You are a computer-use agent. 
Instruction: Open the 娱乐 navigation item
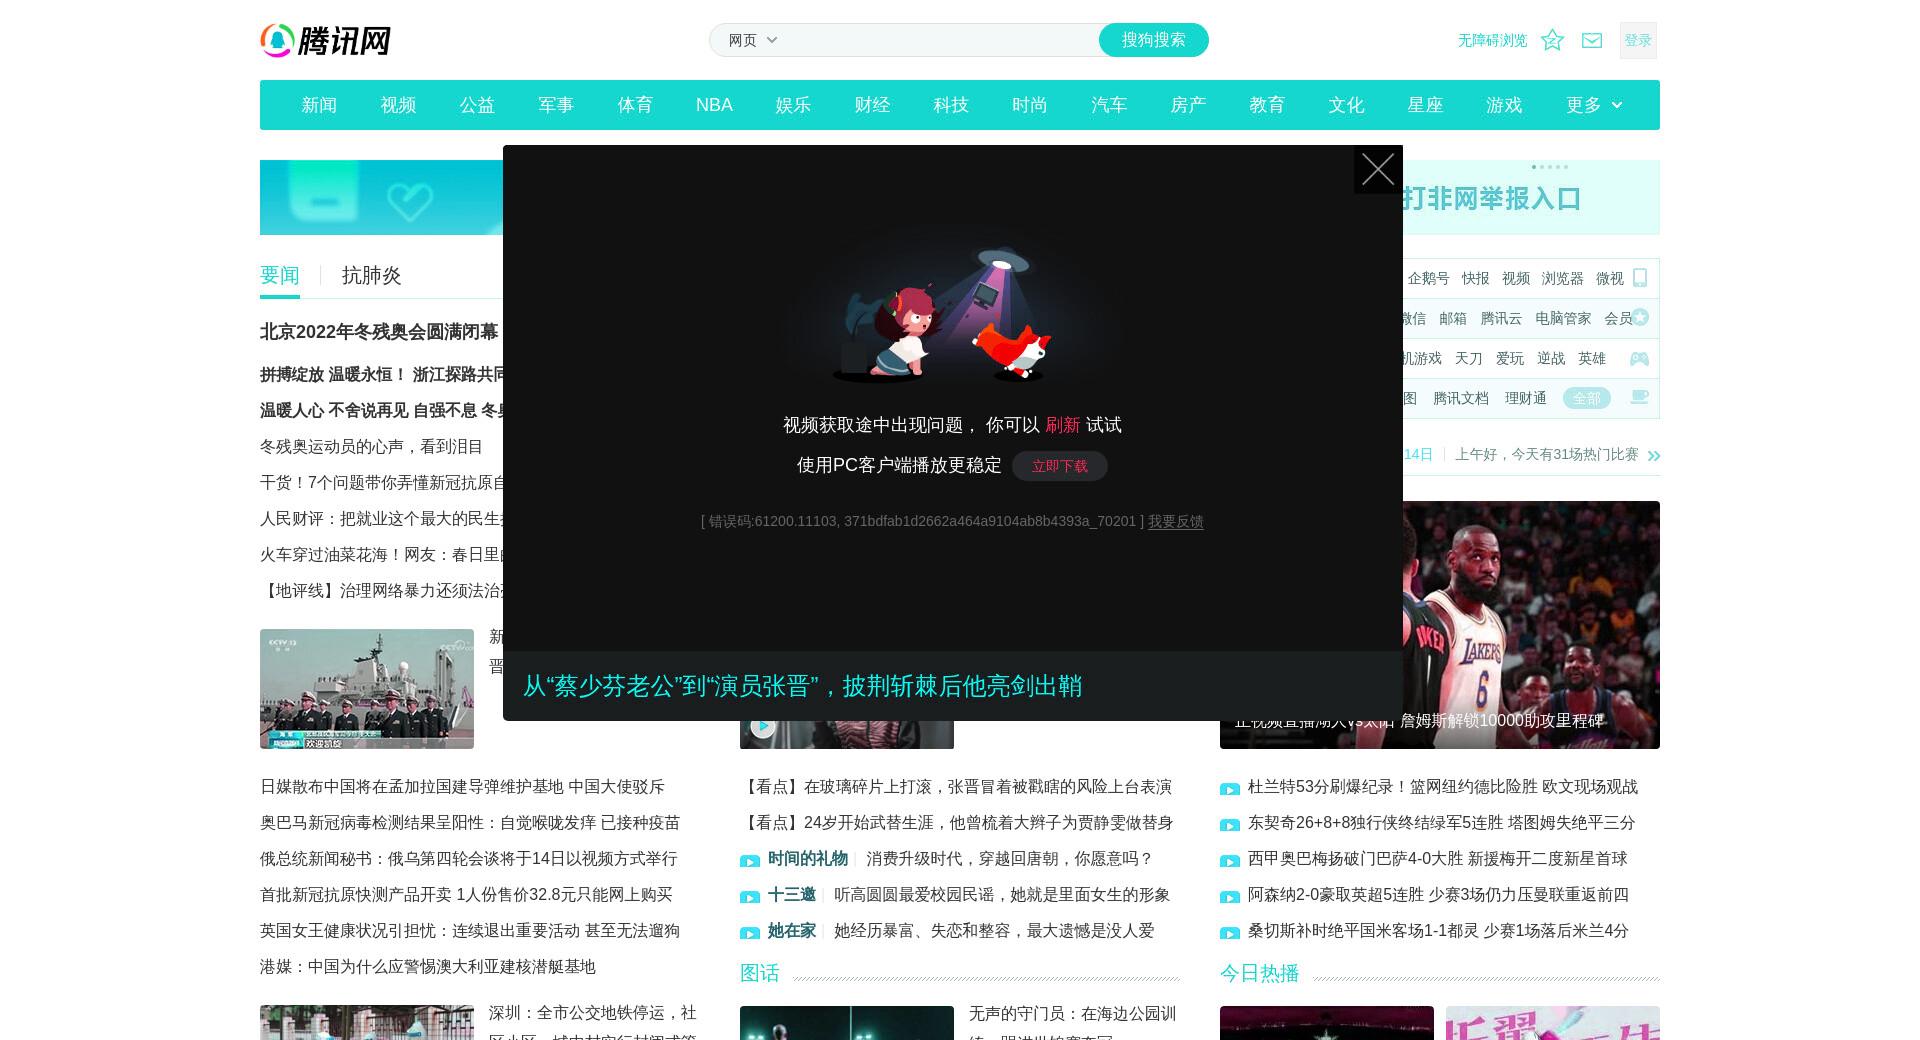click(793, 105)
